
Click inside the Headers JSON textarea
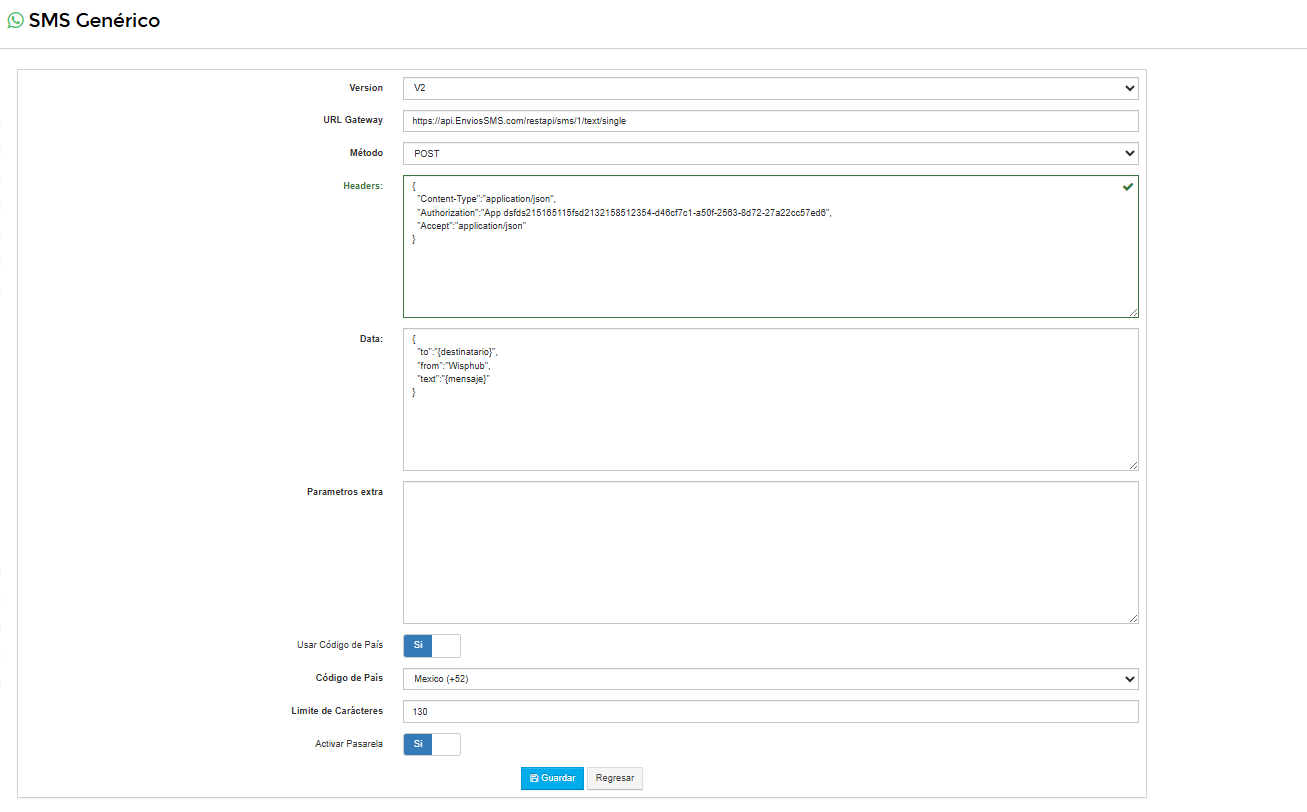pos(770,270)
